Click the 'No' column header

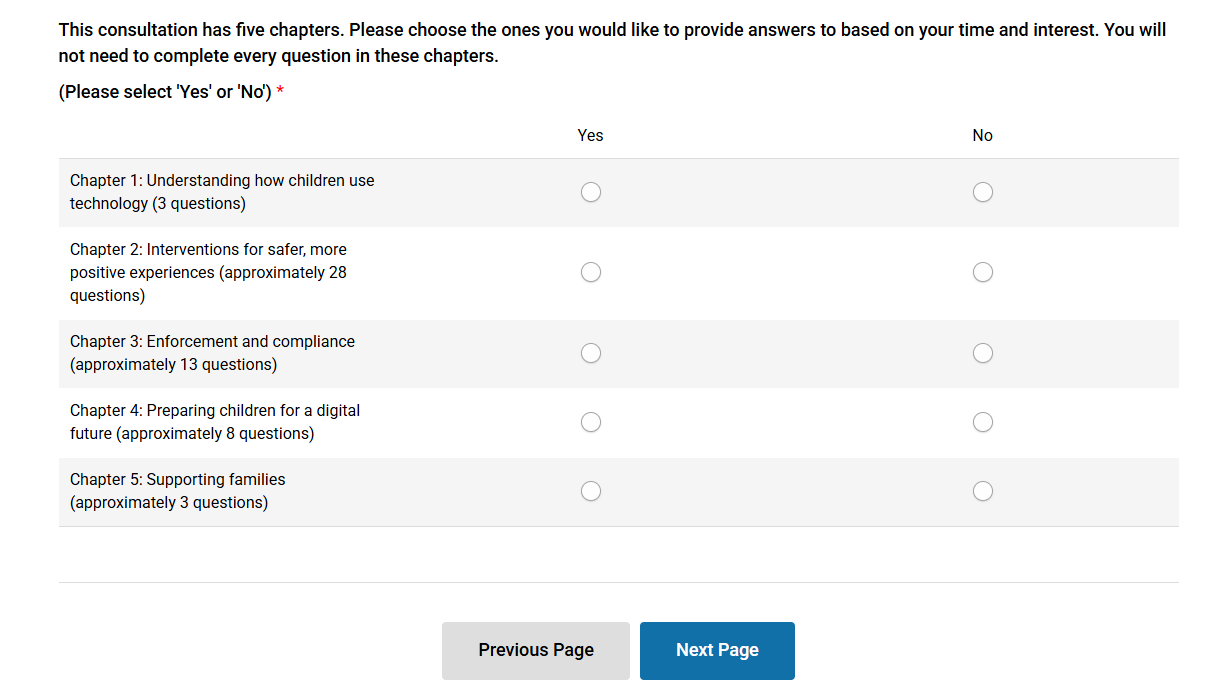(983, 135)
